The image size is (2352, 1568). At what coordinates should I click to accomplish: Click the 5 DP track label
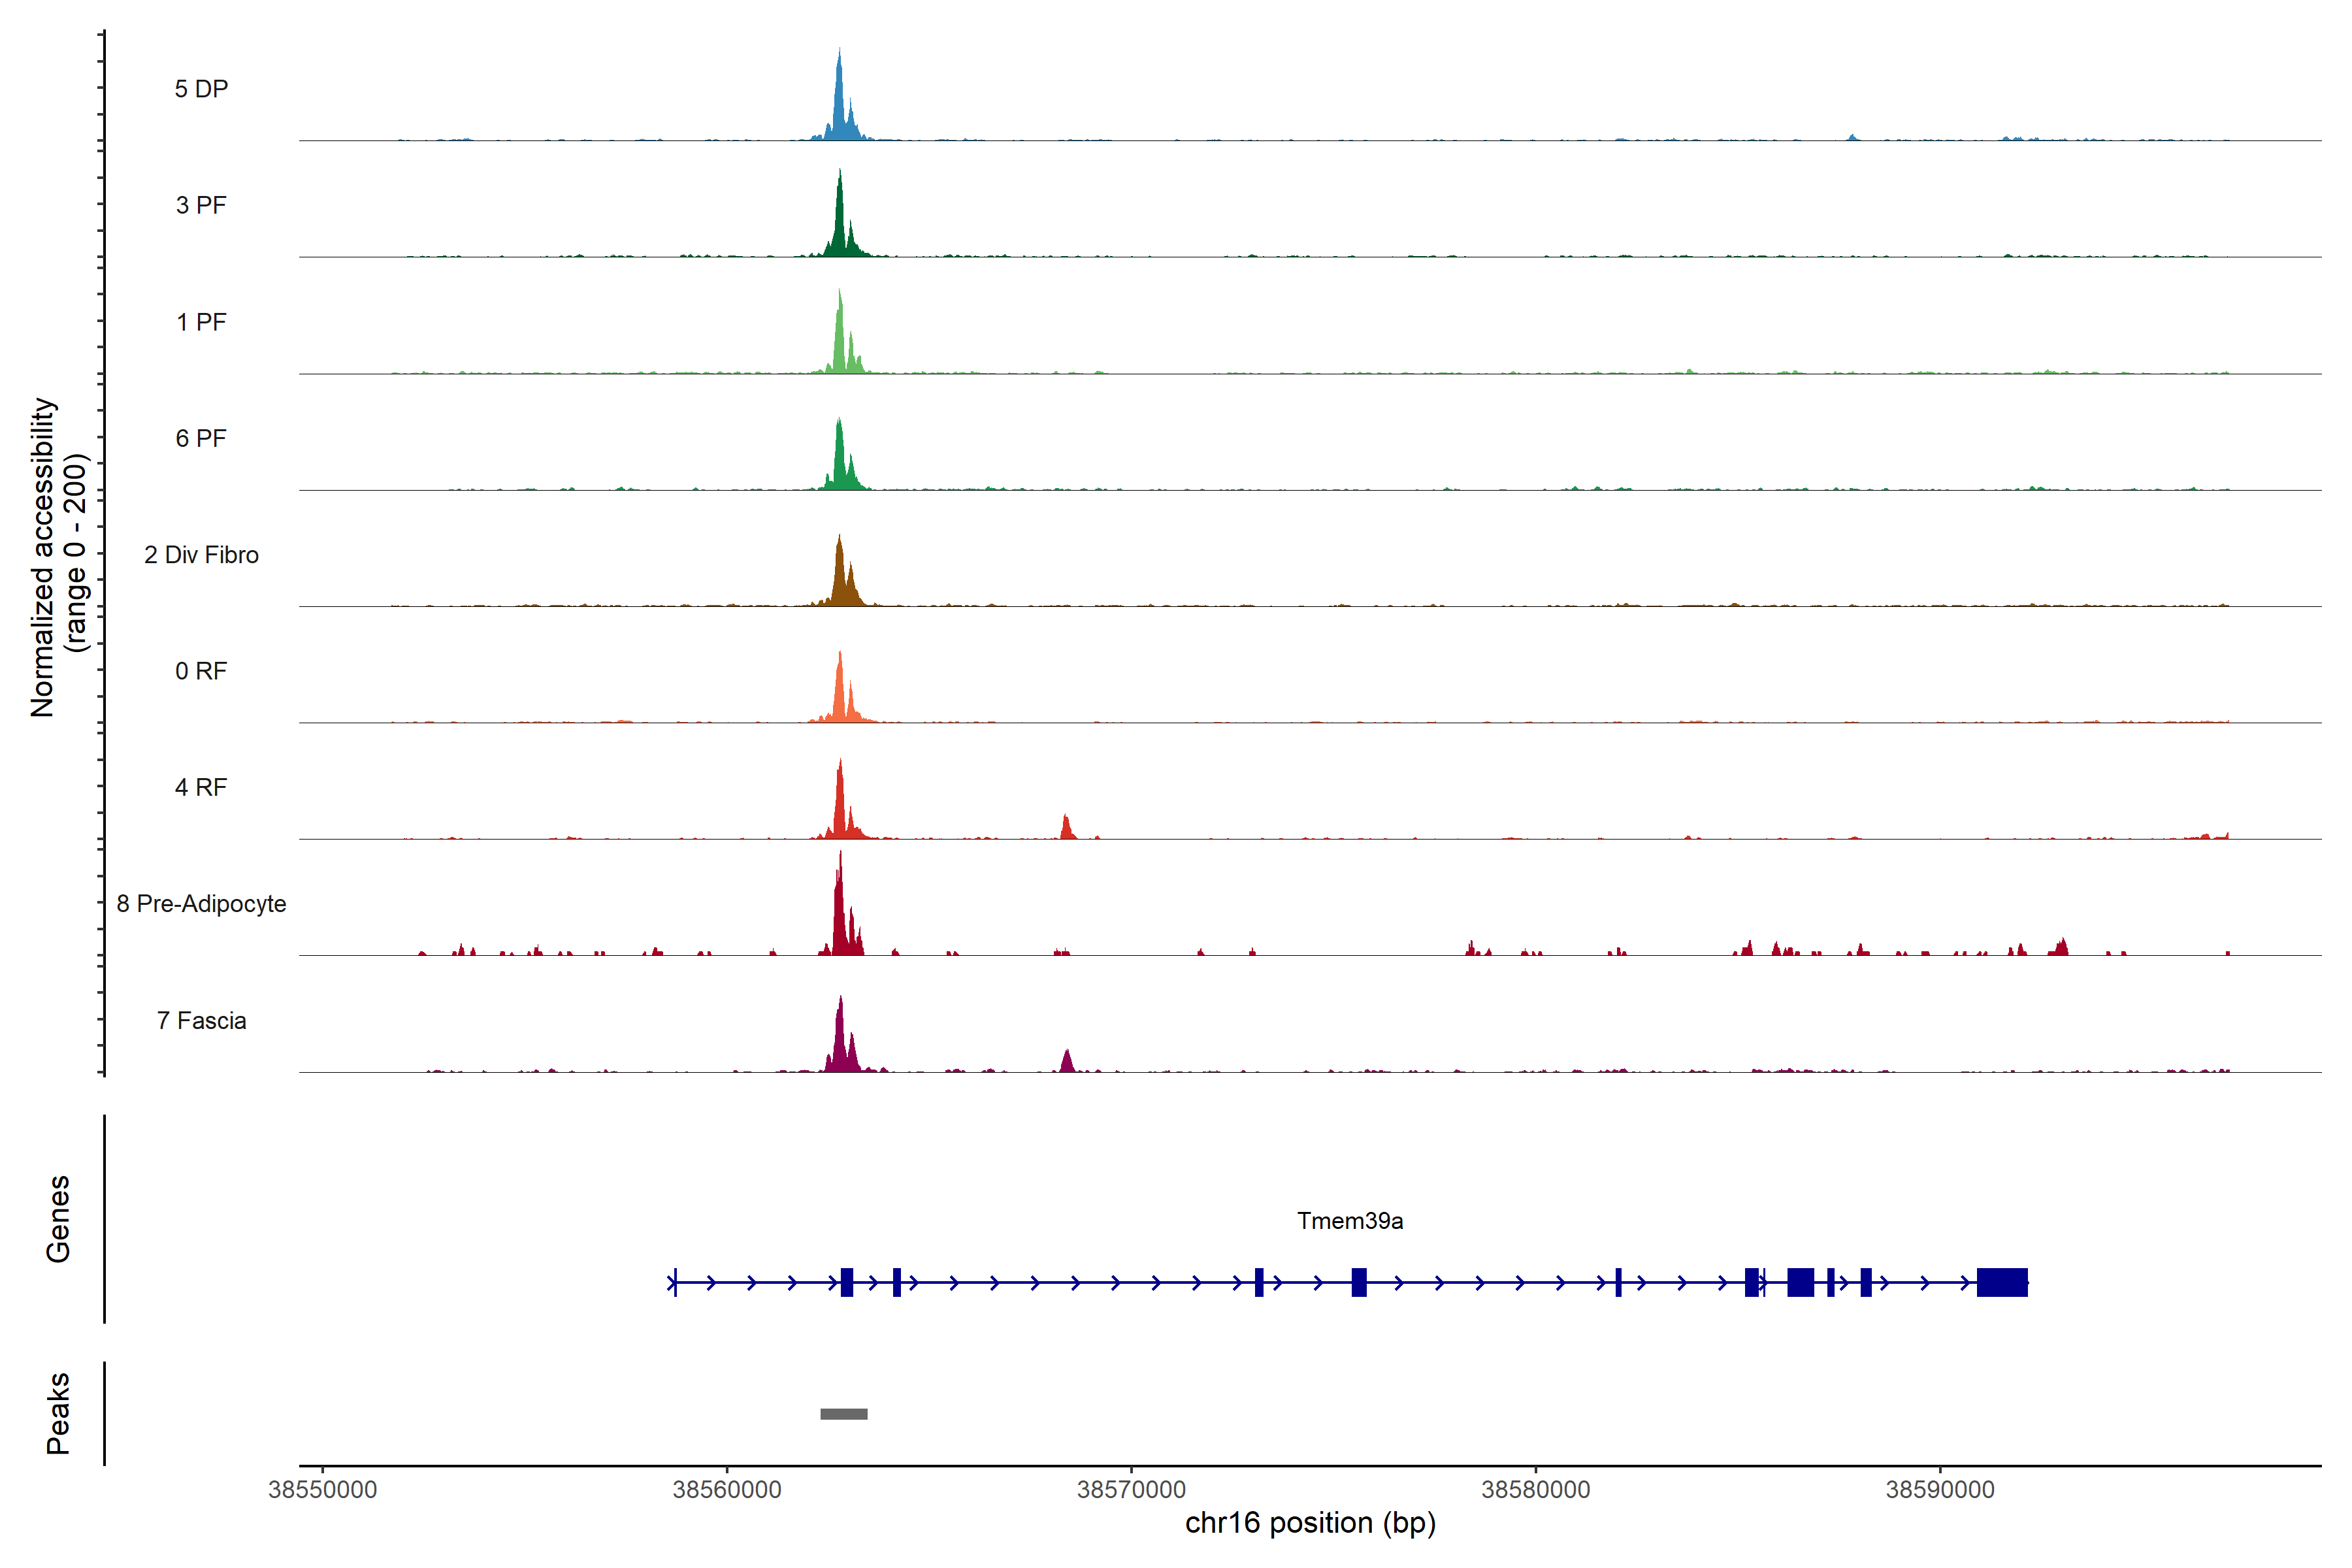201,89
